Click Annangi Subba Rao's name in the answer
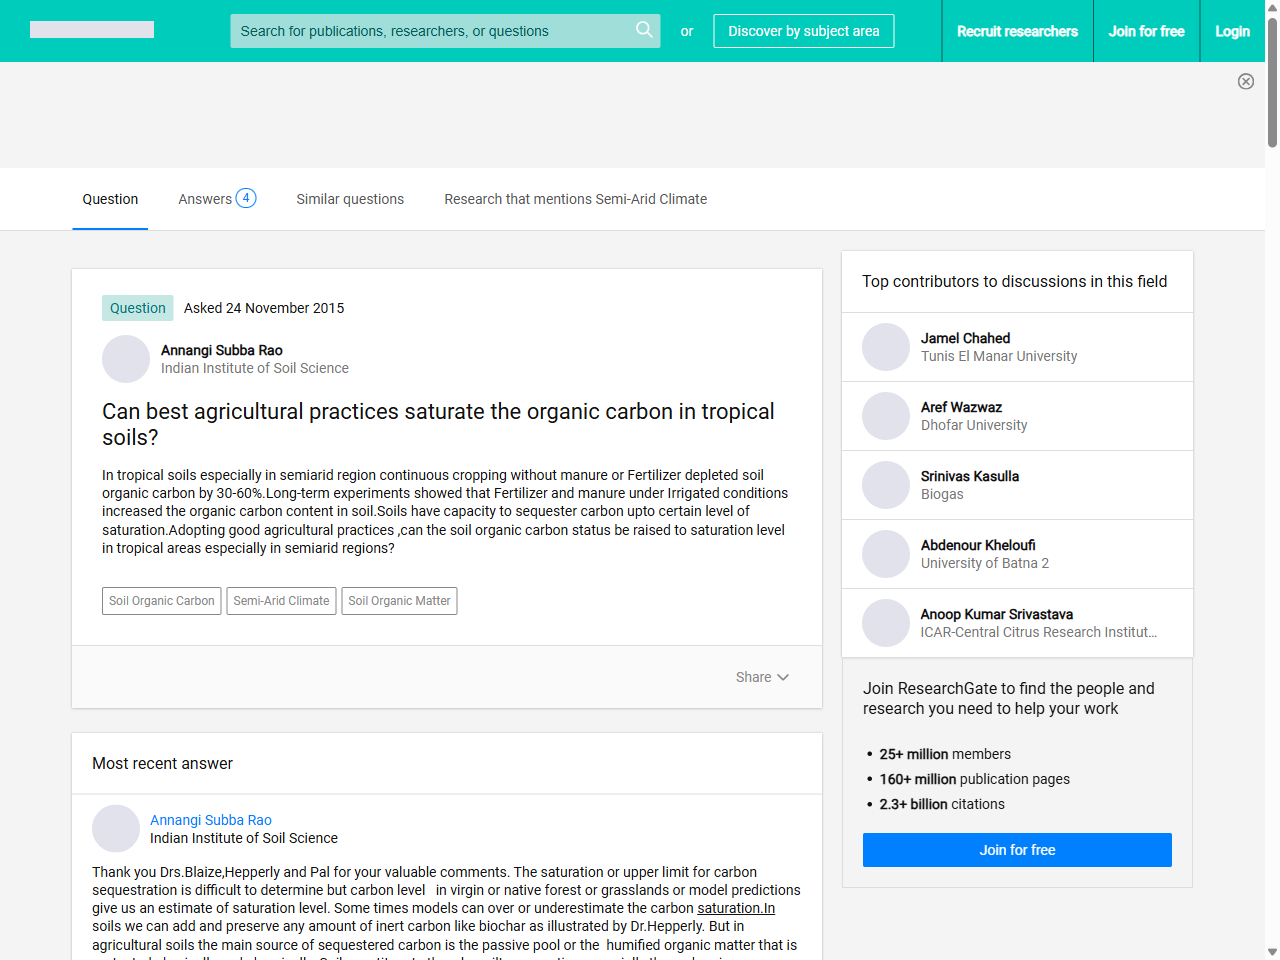Image resolution: width=1280 pixels, height=960 pixels. tap(211, 820)
